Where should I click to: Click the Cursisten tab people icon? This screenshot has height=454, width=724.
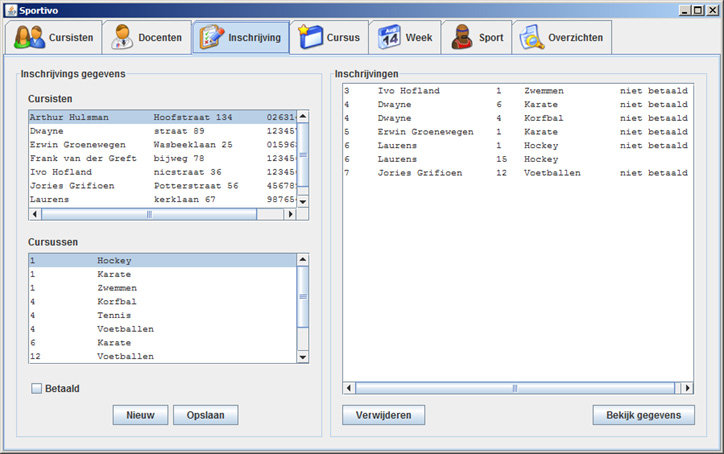pos(29,38)
